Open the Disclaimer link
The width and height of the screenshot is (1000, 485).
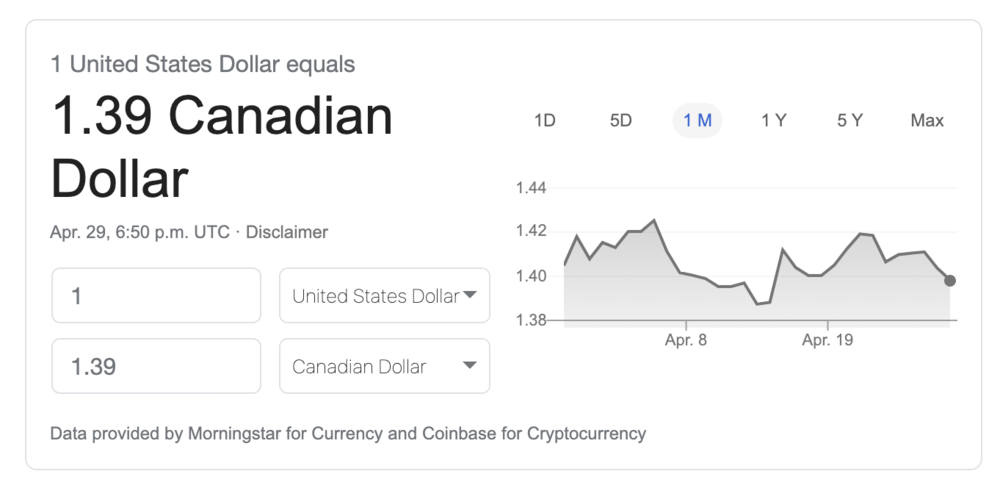[287, 232]
